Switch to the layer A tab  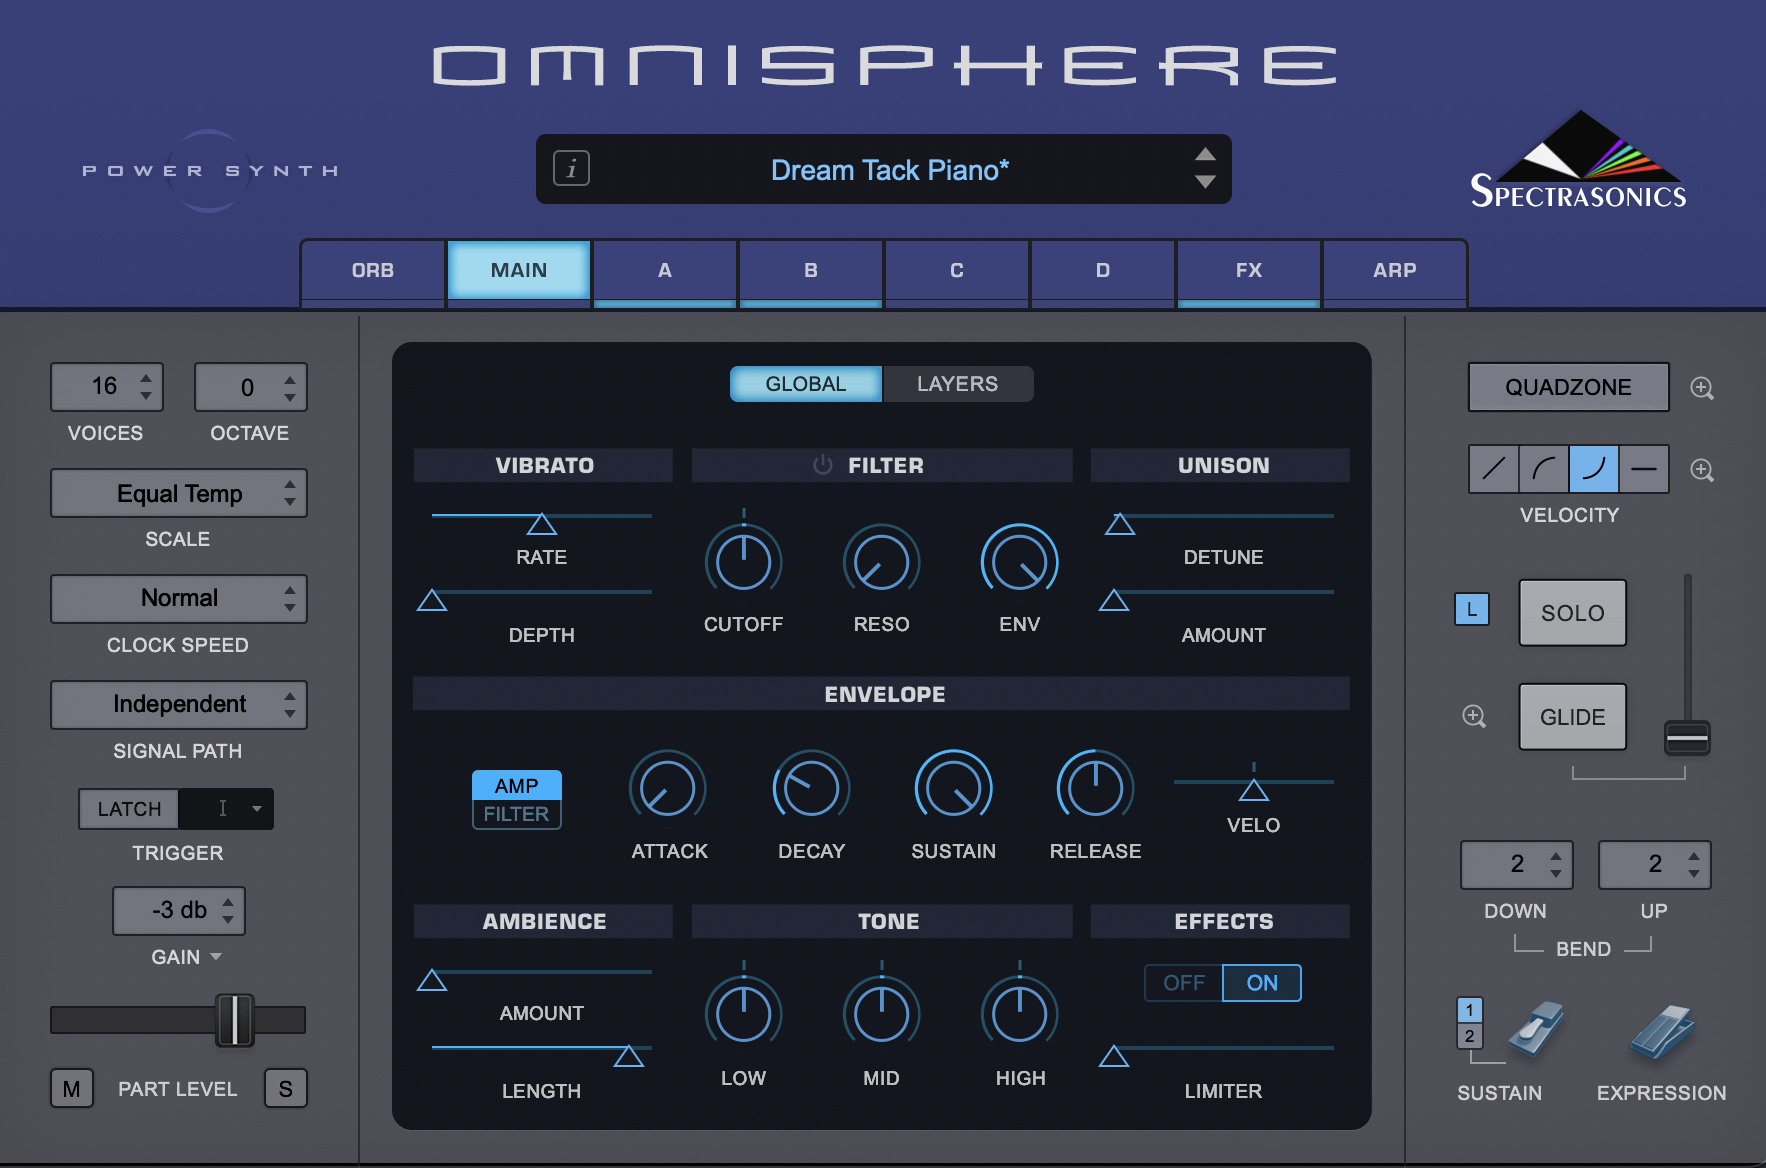tap(665, 270)
